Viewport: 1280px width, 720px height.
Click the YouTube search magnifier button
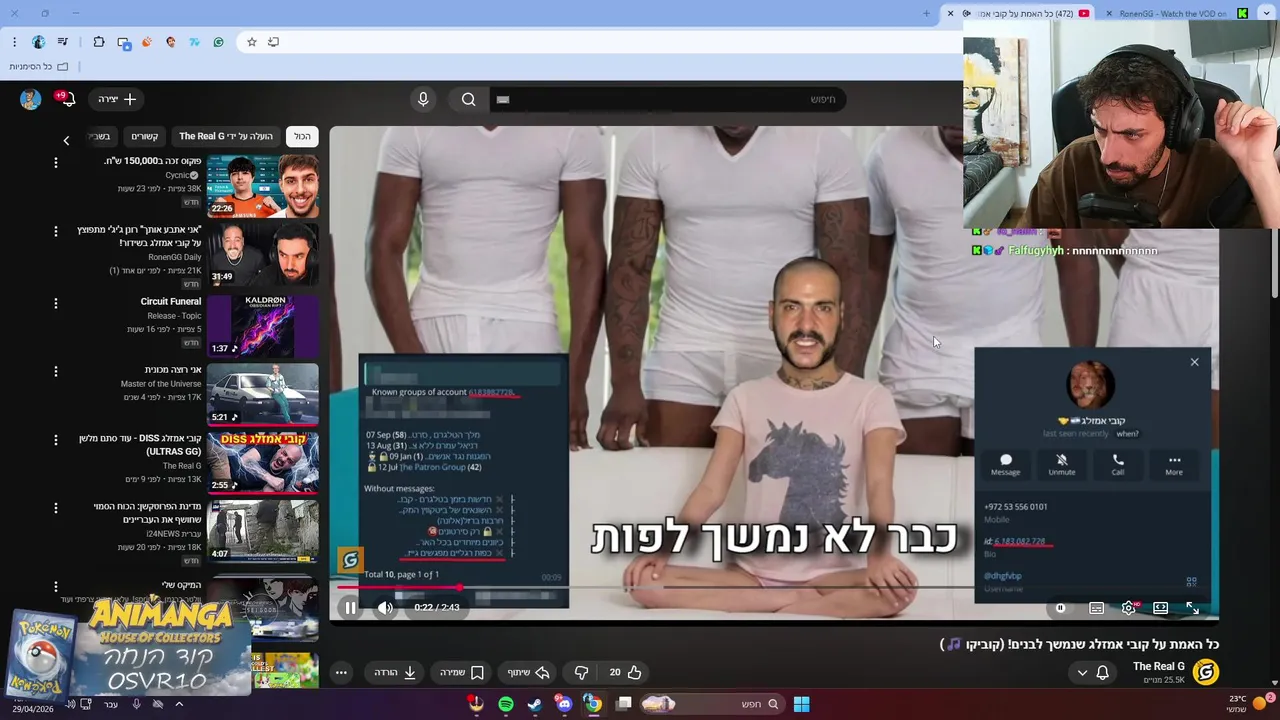click(468, 99)
